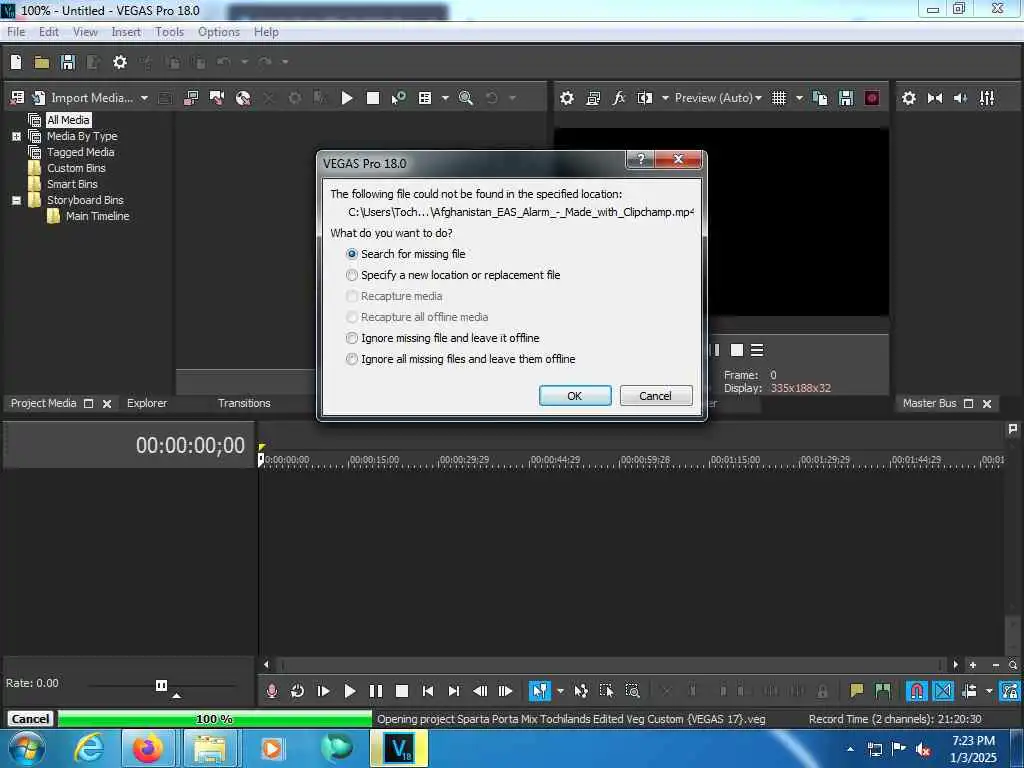This screenshot has width=1024, height=768.
Task: Save snapshot to file in preview toolbar
Action: tap(846, 98)
